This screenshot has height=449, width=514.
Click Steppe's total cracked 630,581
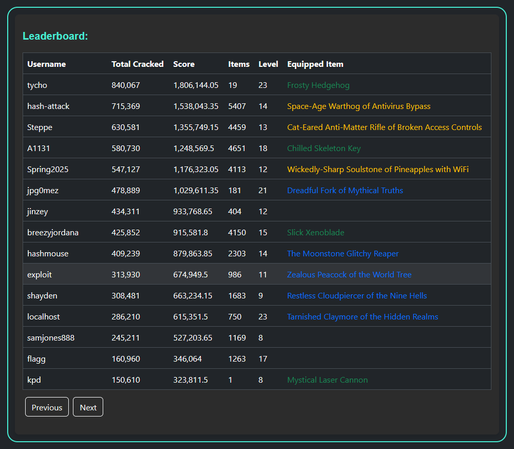(x=126, y=127)
